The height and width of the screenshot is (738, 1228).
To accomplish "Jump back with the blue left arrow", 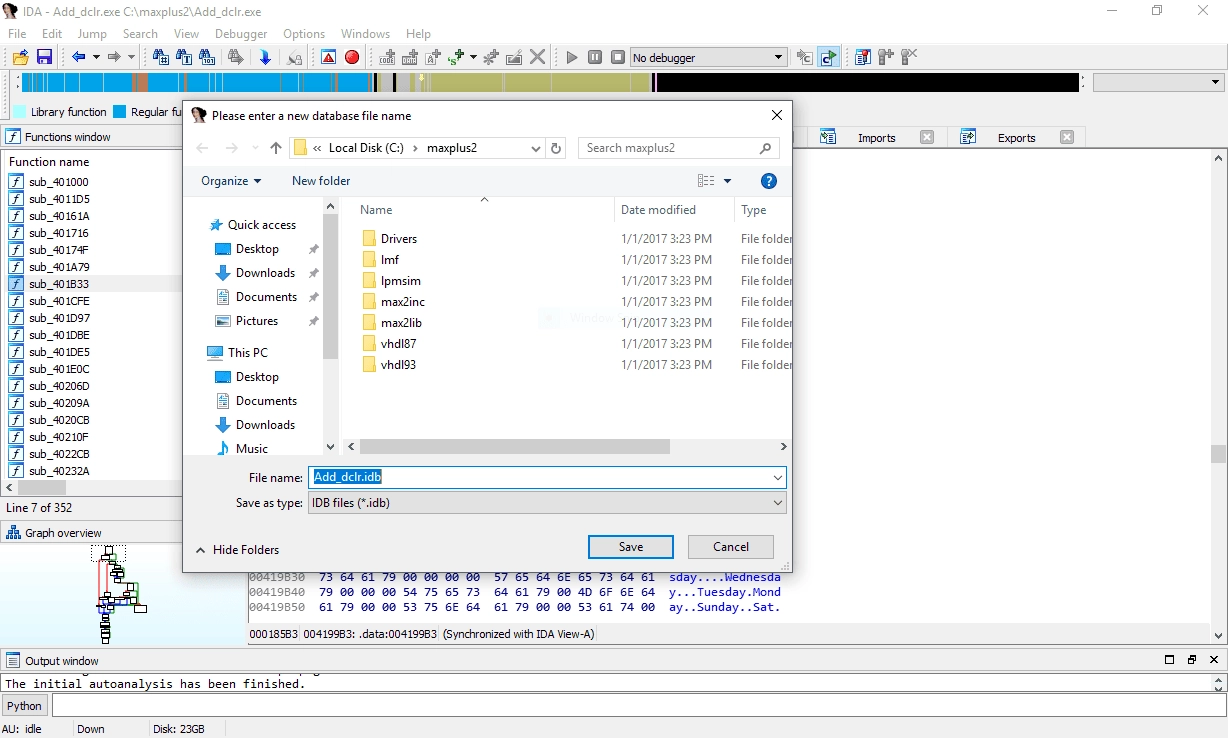I will (x=79, y=57).
